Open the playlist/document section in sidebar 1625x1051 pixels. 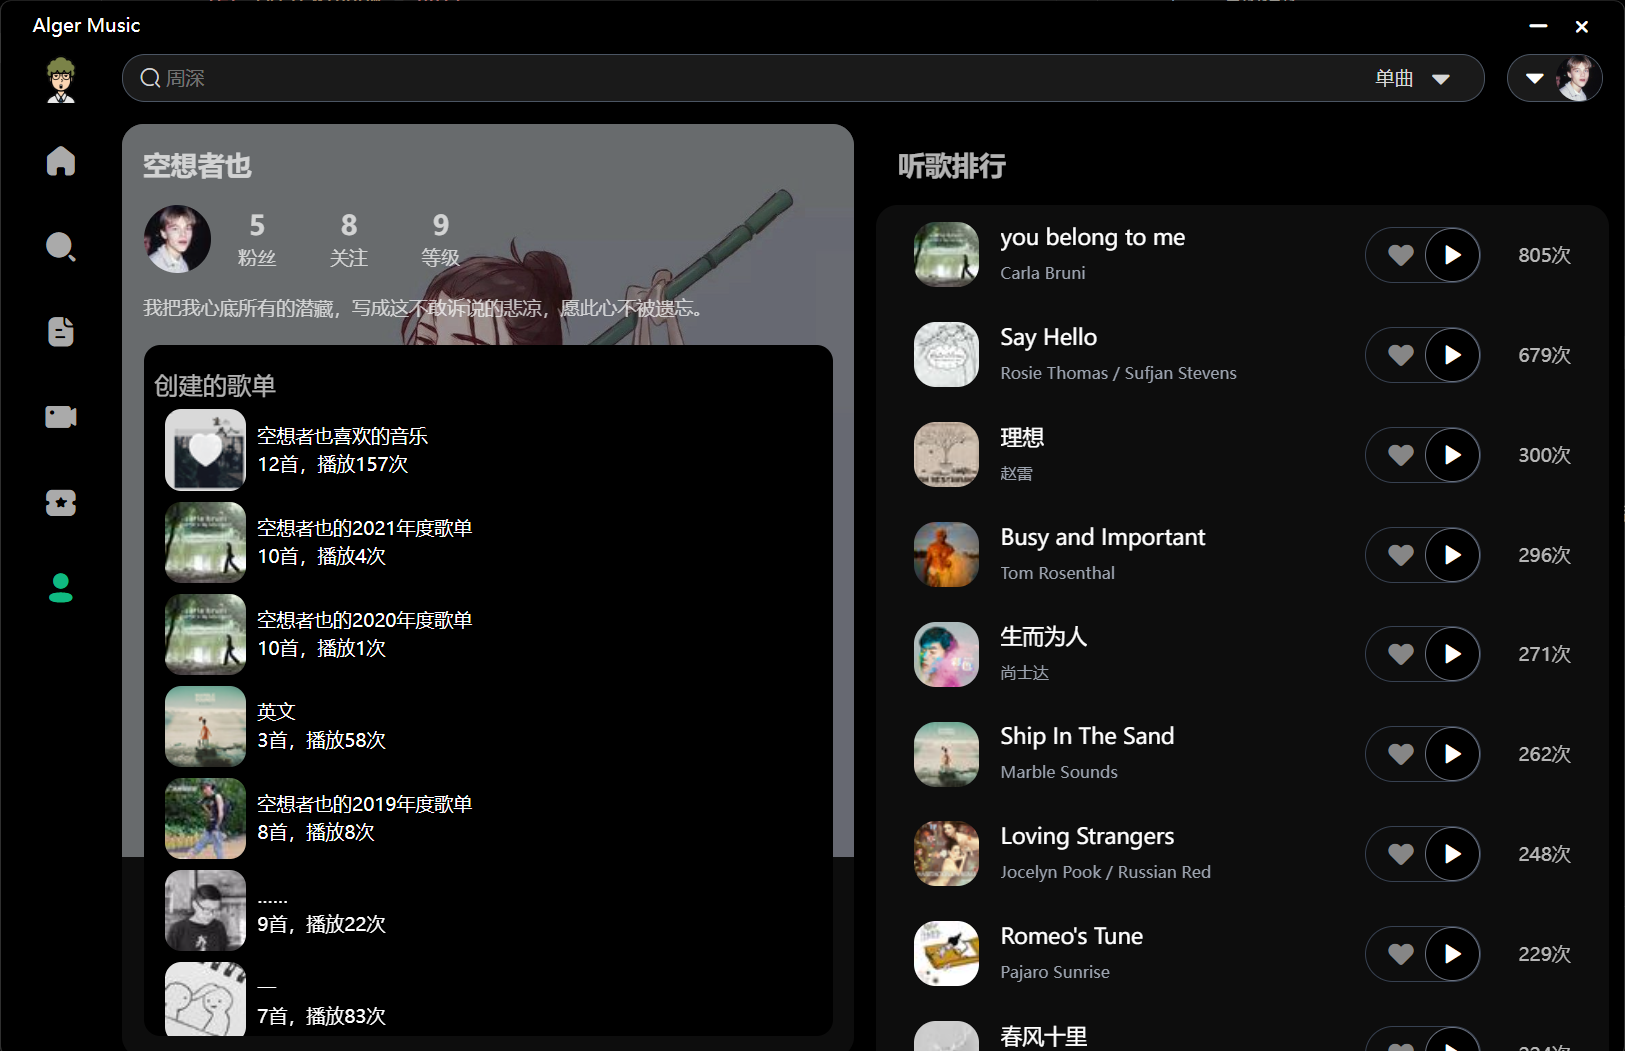click(x=60, y=331)
